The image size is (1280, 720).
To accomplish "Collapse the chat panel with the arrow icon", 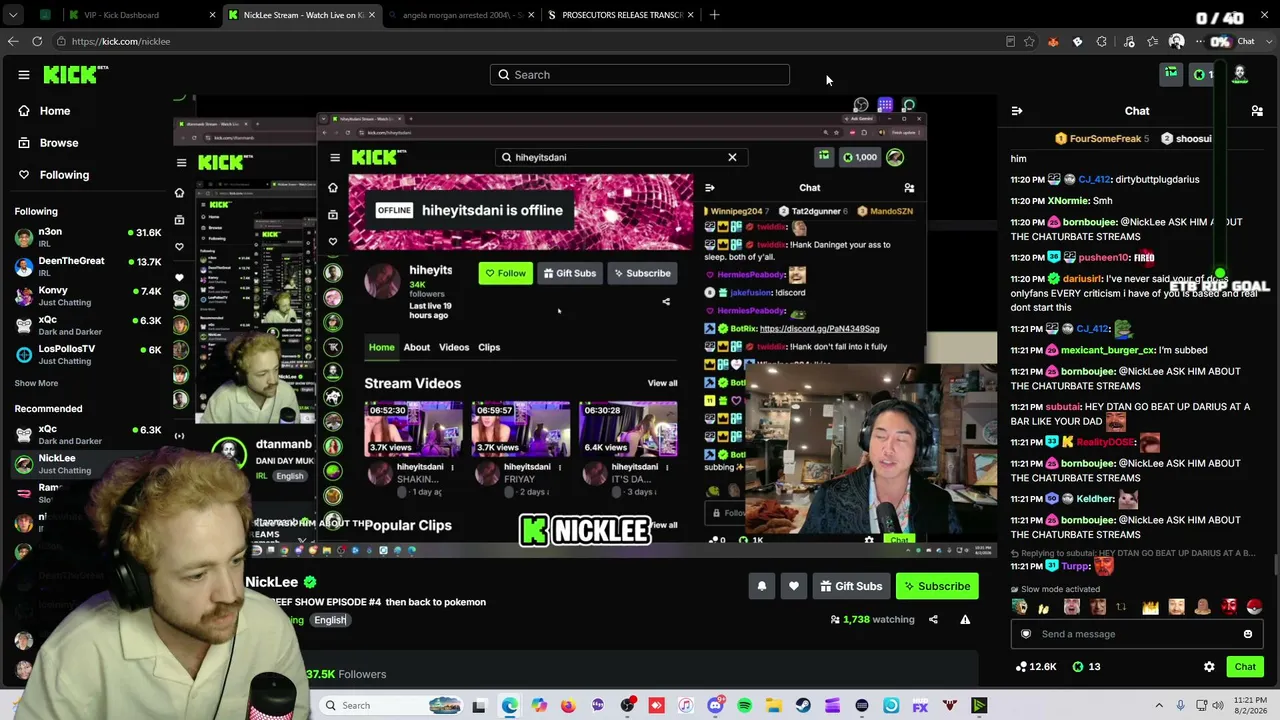I will pyautogui.click(x=1017, y=111).
